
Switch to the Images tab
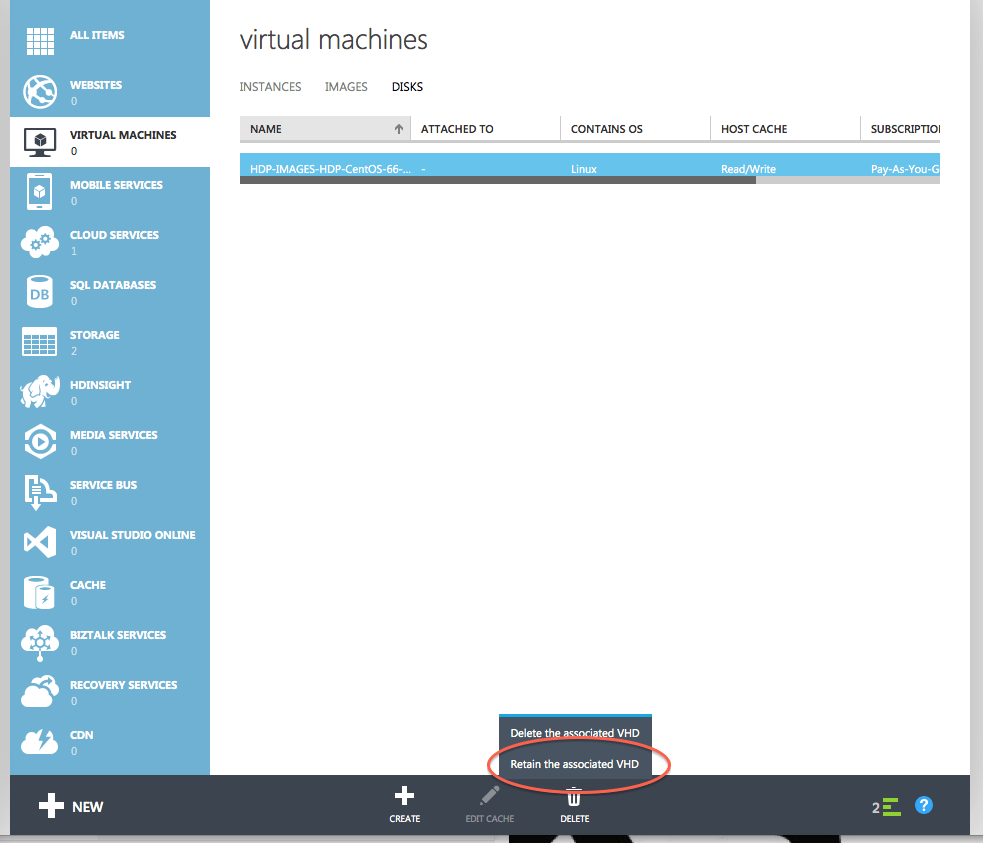click(346, 87)
